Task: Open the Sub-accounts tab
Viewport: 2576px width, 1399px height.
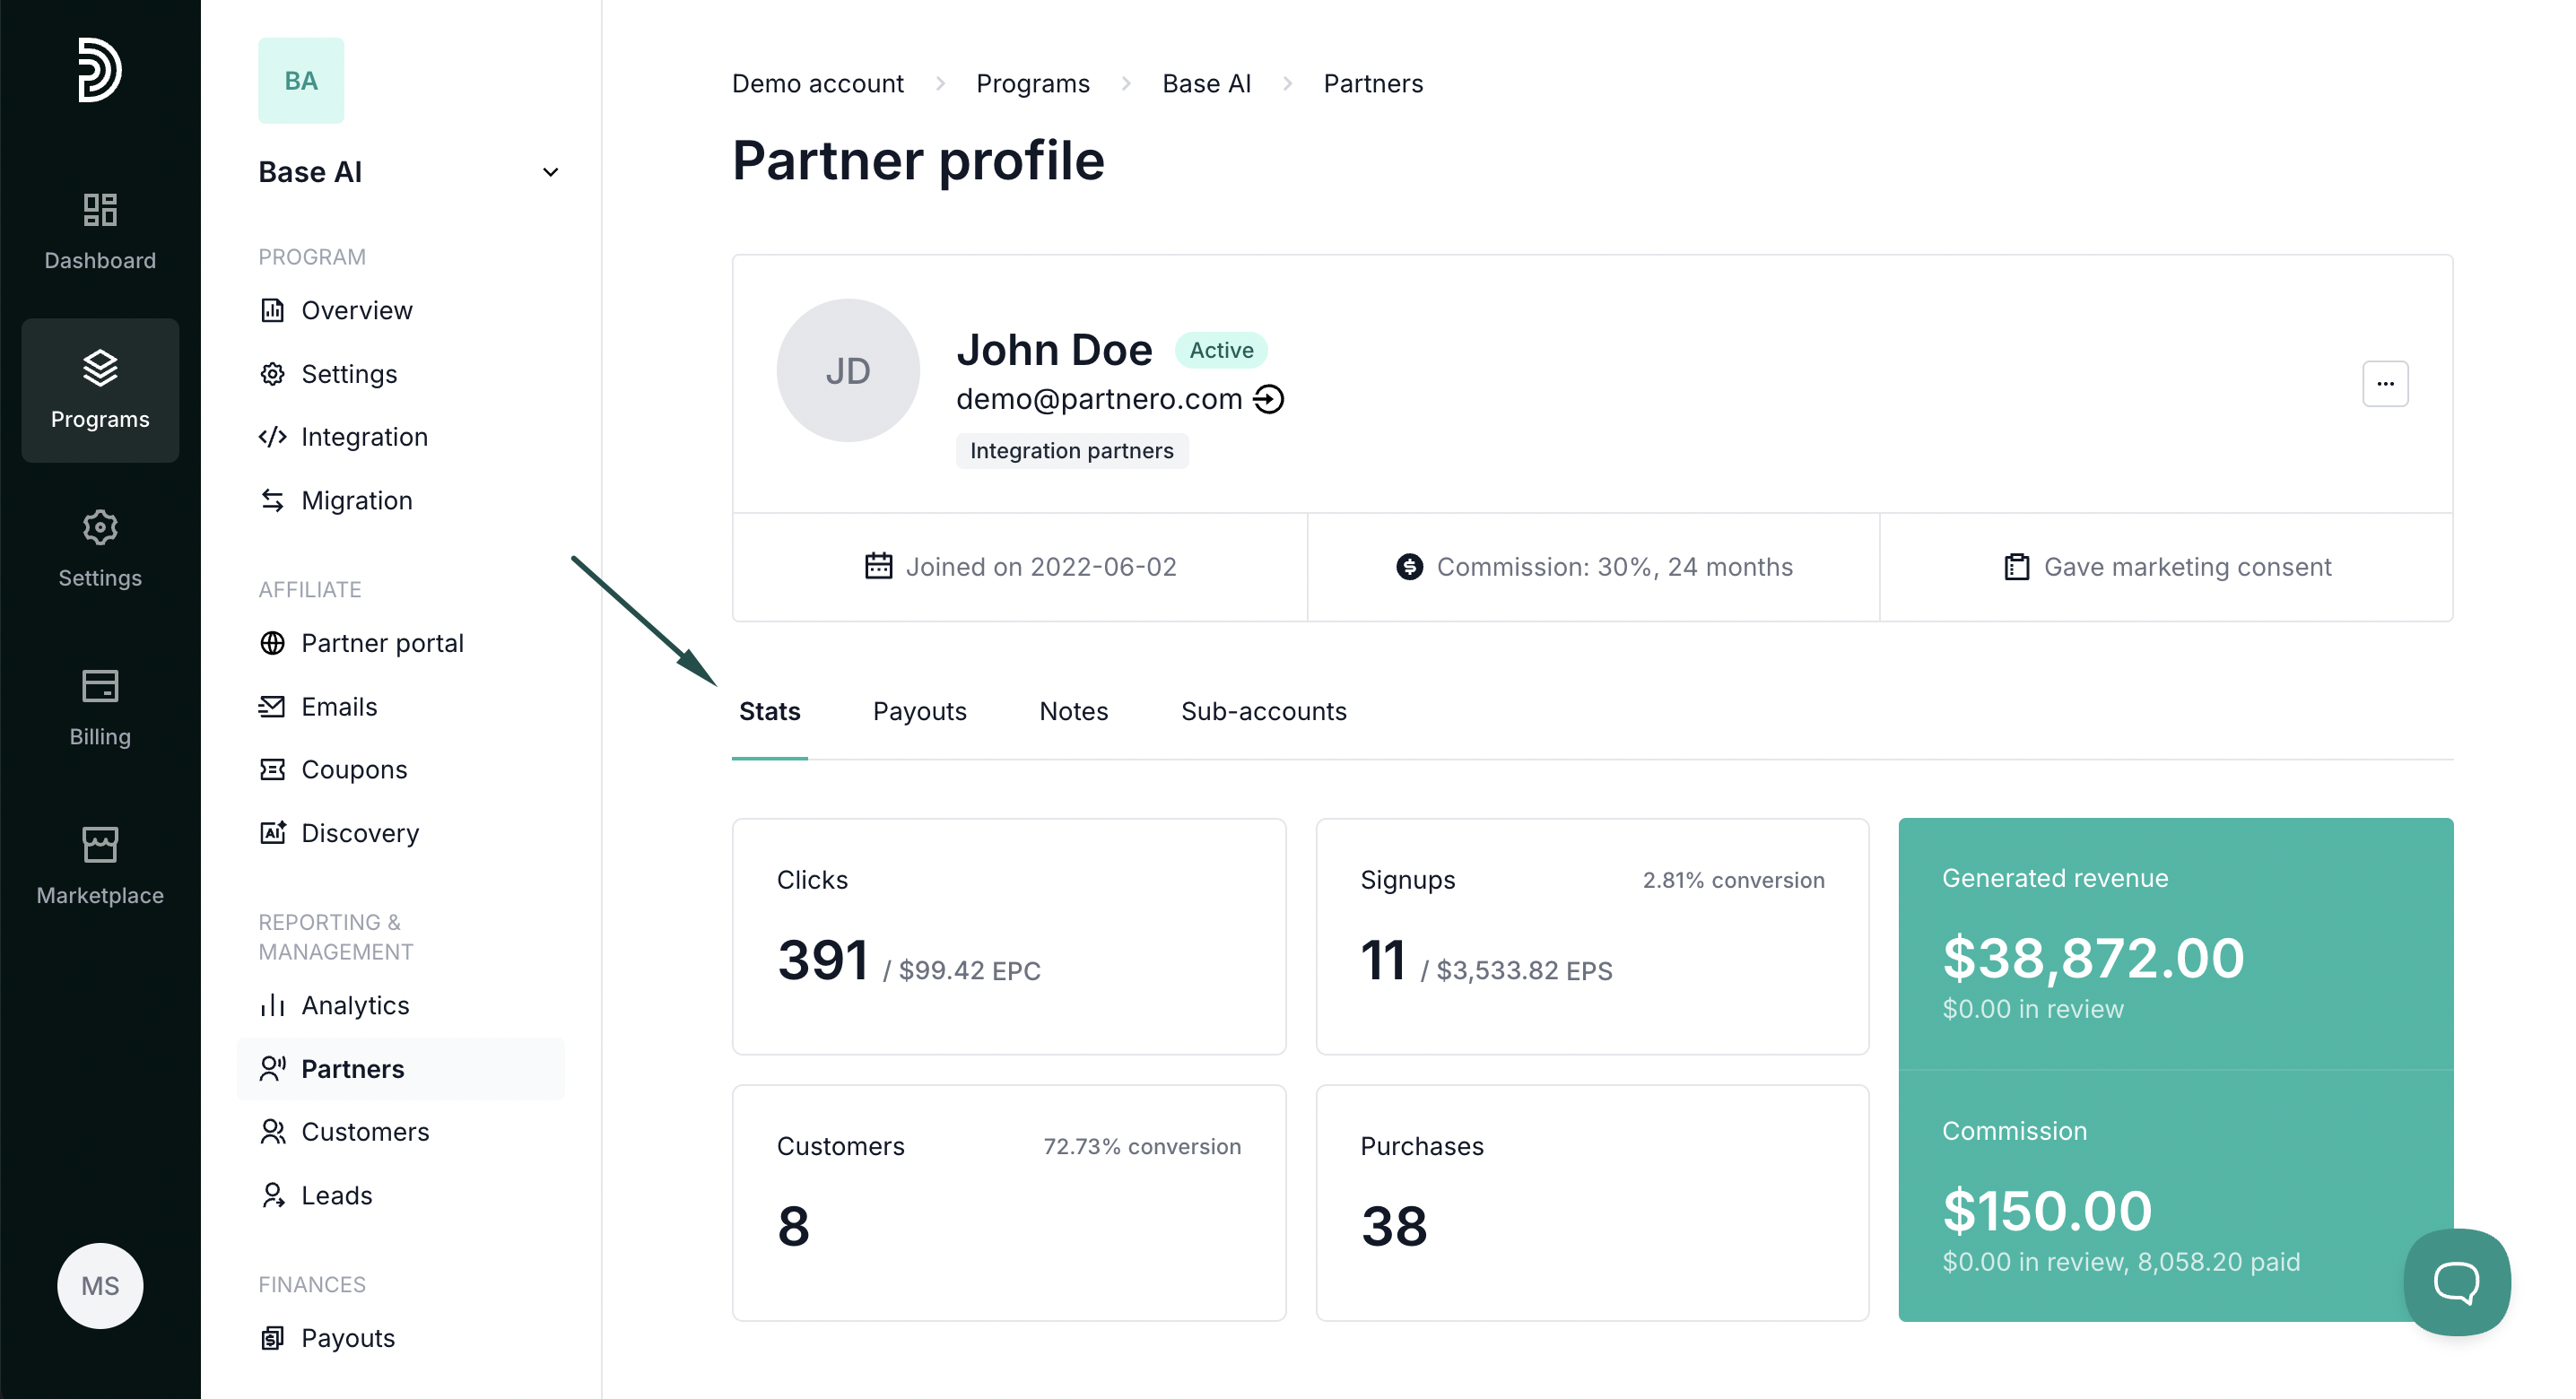Action: click(1263, 711)
